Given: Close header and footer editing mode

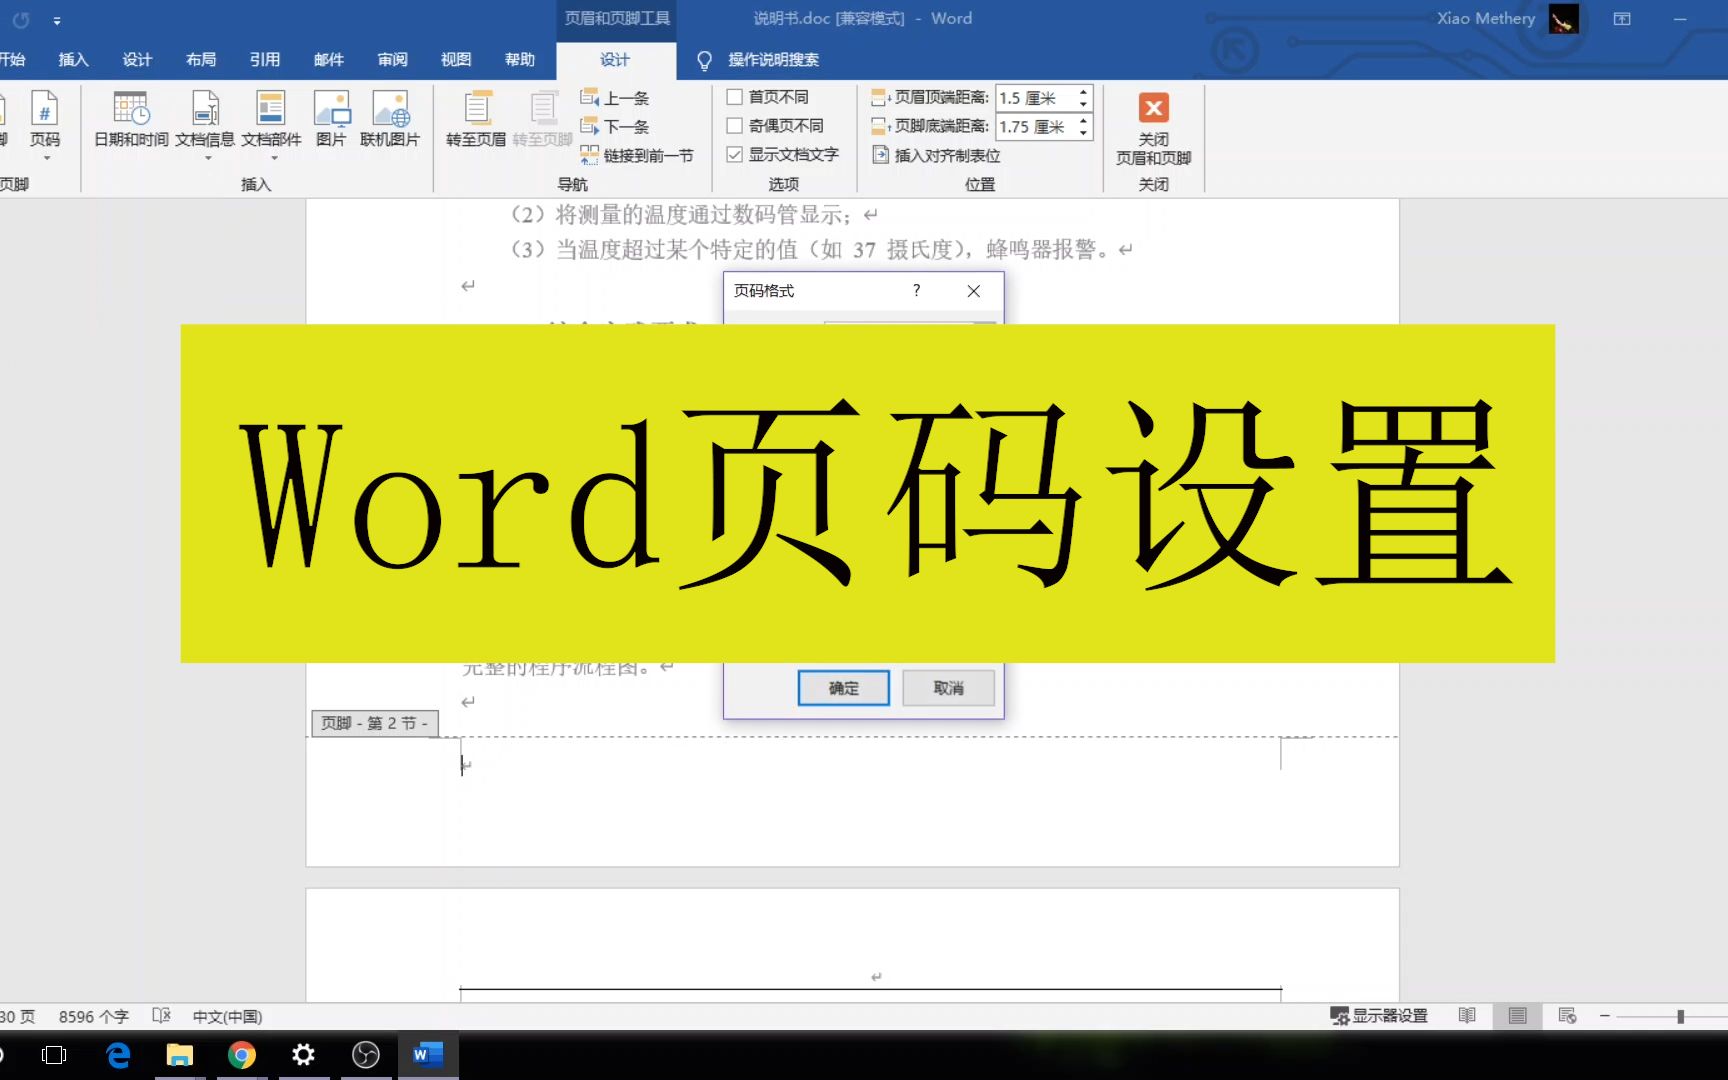Looking at the screenshot, I should point(1152,128).
